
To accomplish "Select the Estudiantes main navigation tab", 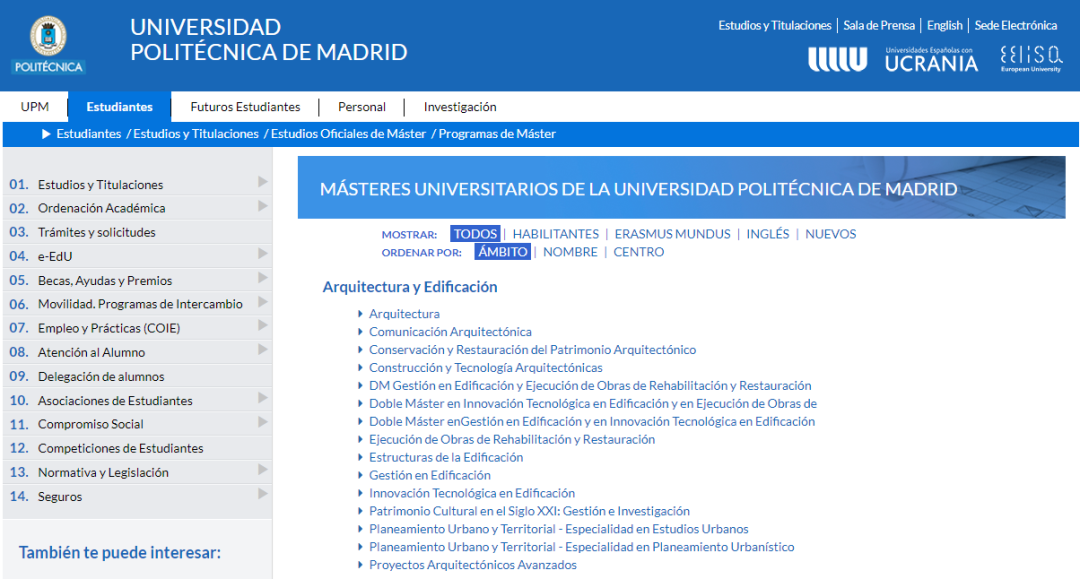I will click(x=119, y=107).
